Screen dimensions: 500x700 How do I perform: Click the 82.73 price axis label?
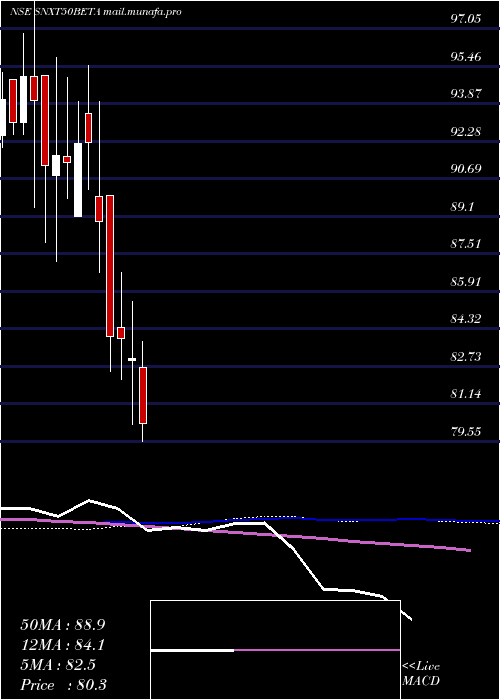pyautogui.click(x=466, y=357)
